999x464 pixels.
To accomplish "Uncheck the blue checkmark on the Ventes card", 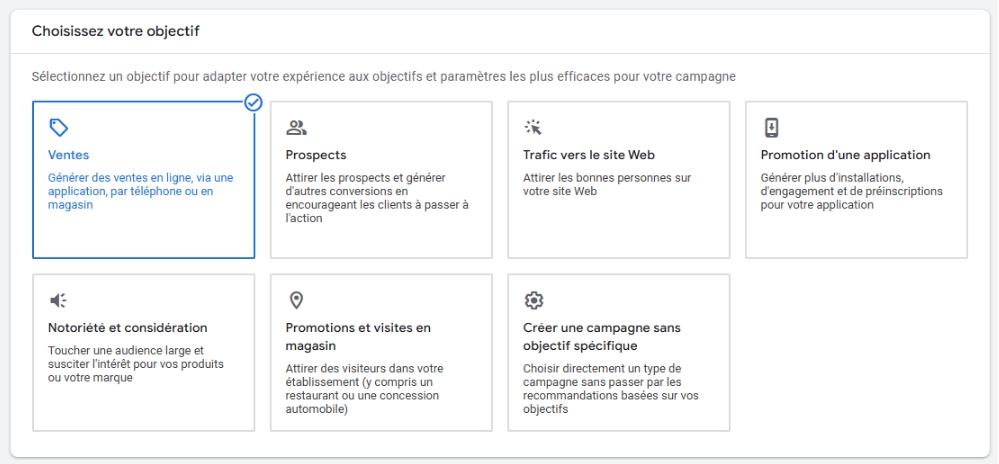I will click(x=254, y=102).
